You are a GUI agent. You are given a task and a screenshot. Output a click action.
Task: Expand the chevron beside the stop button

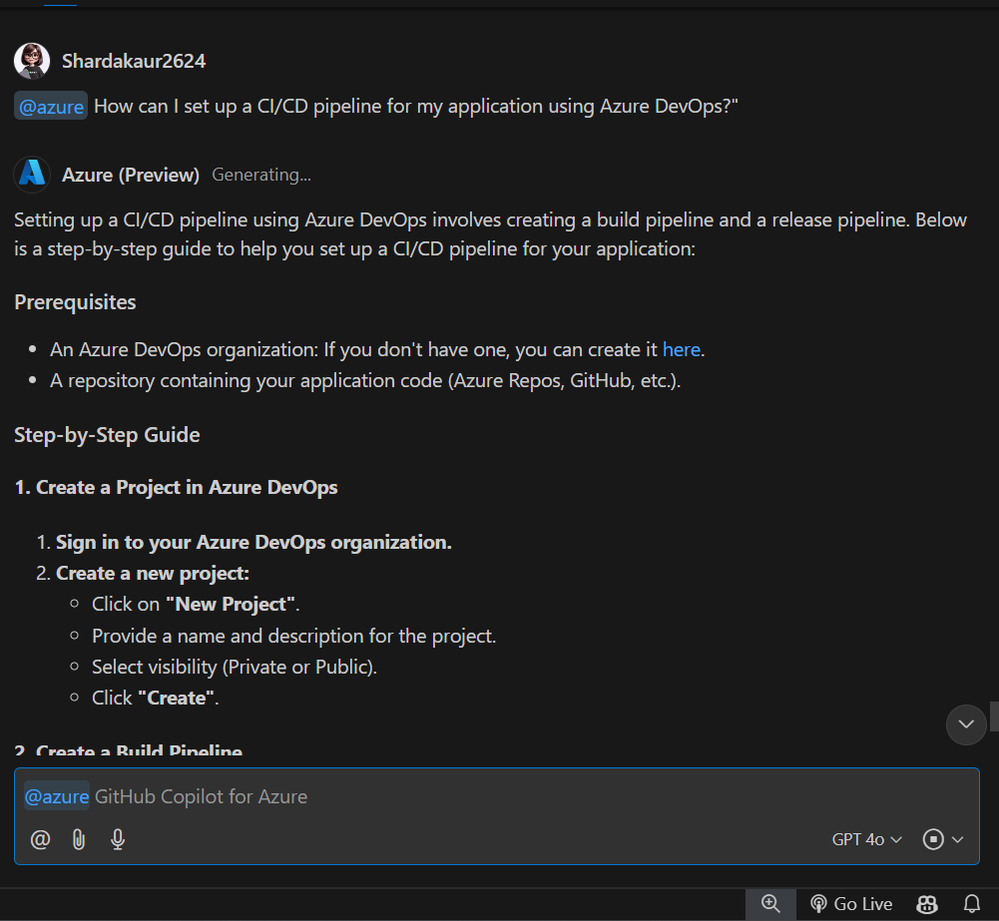coord(958,839)
